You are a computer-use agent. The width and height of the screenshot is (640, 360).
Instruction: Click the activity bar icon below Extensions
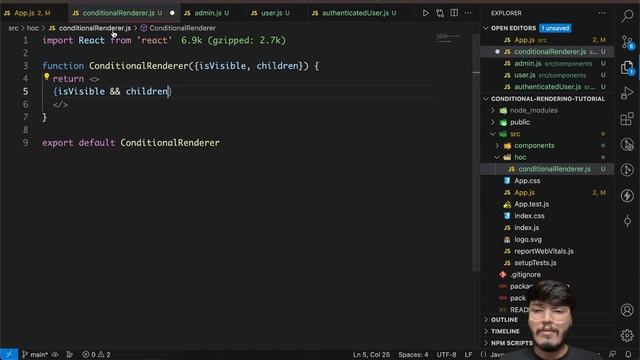pyautogui.click(x=627, y=144)
